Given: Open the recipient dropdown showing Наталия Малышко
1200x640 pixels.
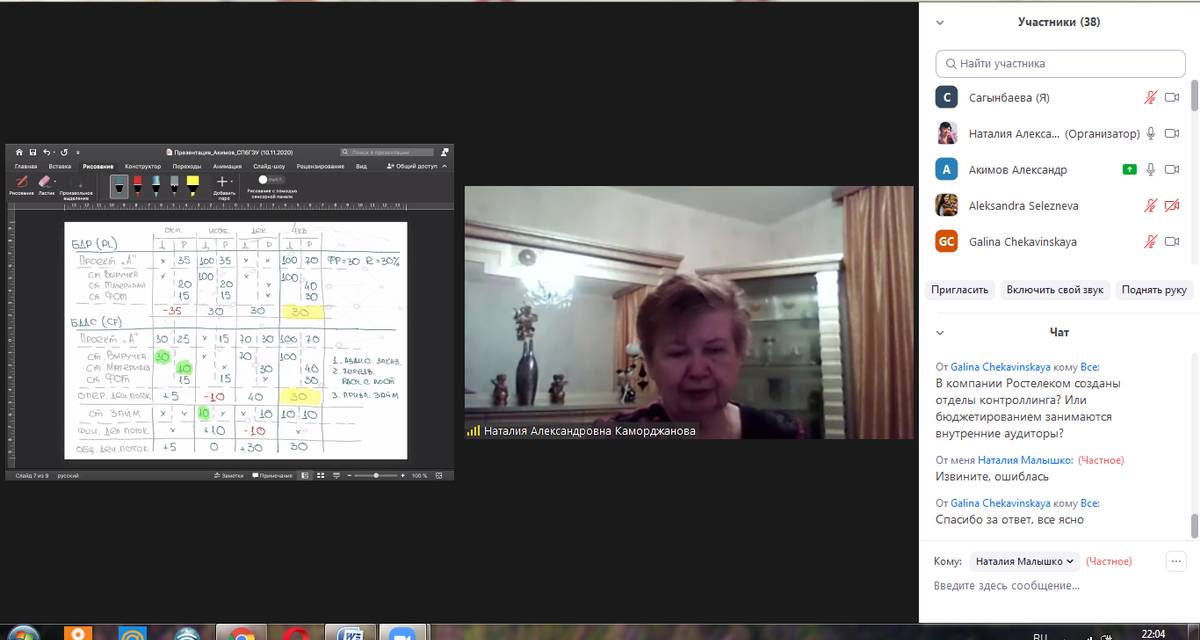Looking at the screenshot, I should pyautogui.click(x=1025, y=561).
